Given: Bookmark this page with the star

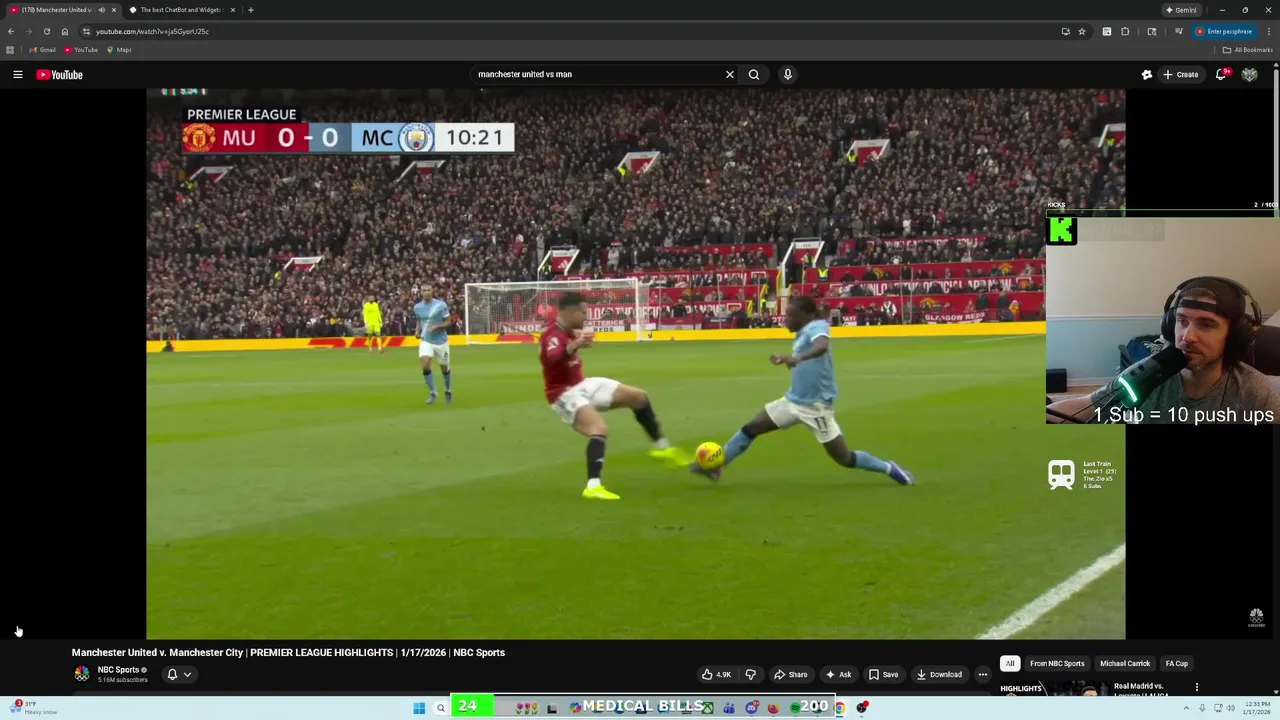Looking at the screenshot, I should [x=1082, y=31].
